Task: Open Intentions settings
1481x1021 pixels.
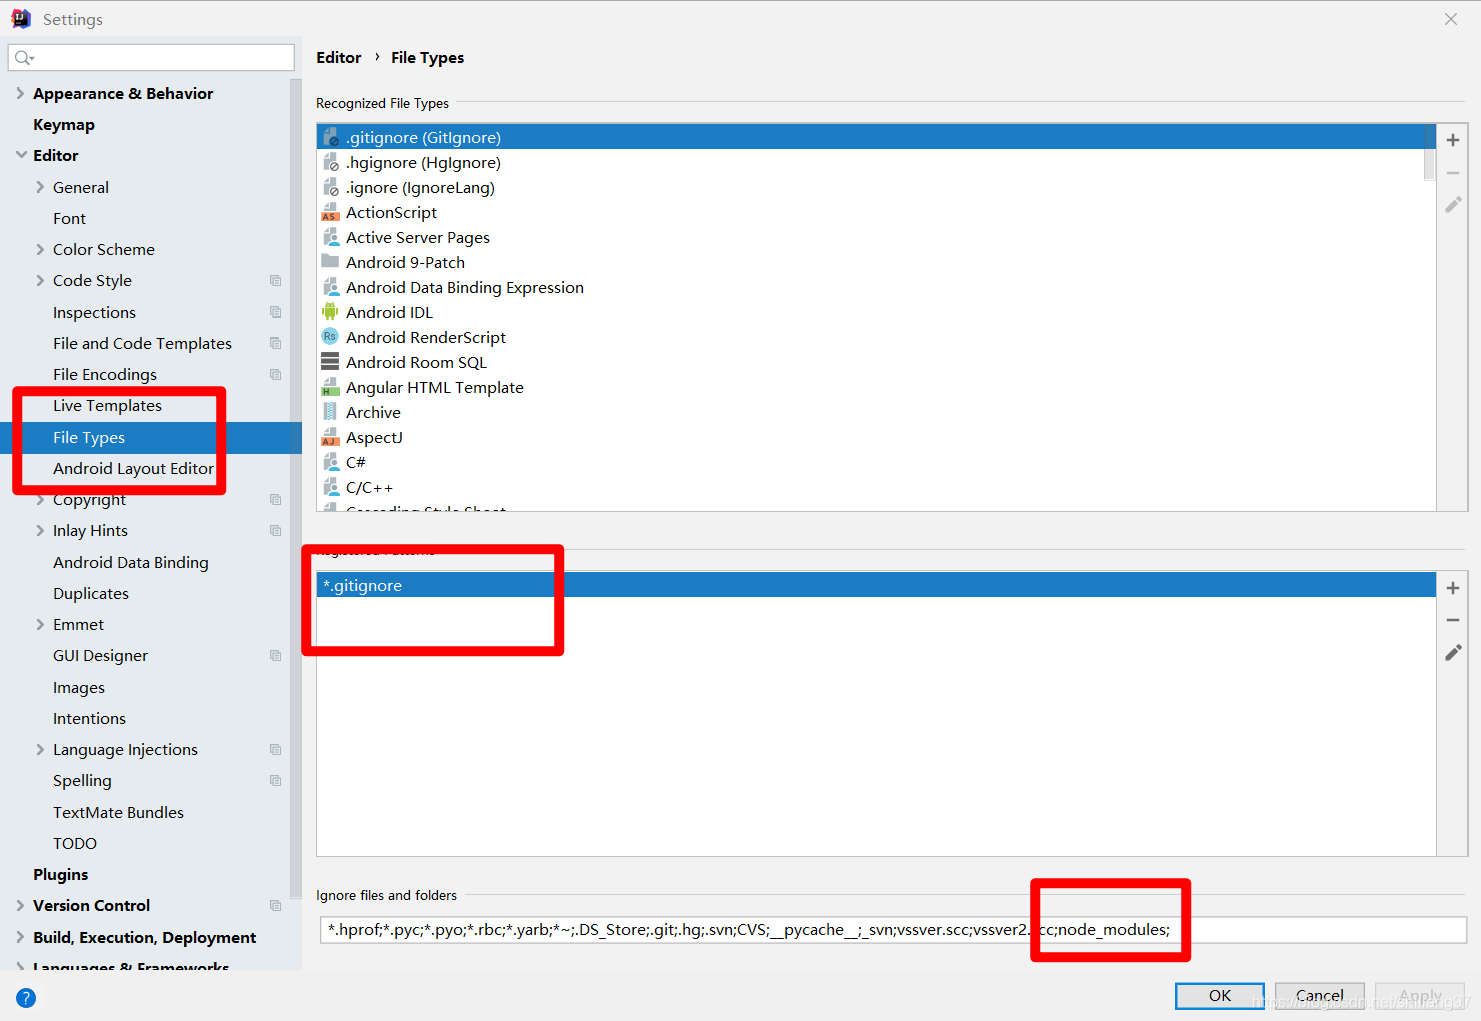Action: (x=89, y=718)
